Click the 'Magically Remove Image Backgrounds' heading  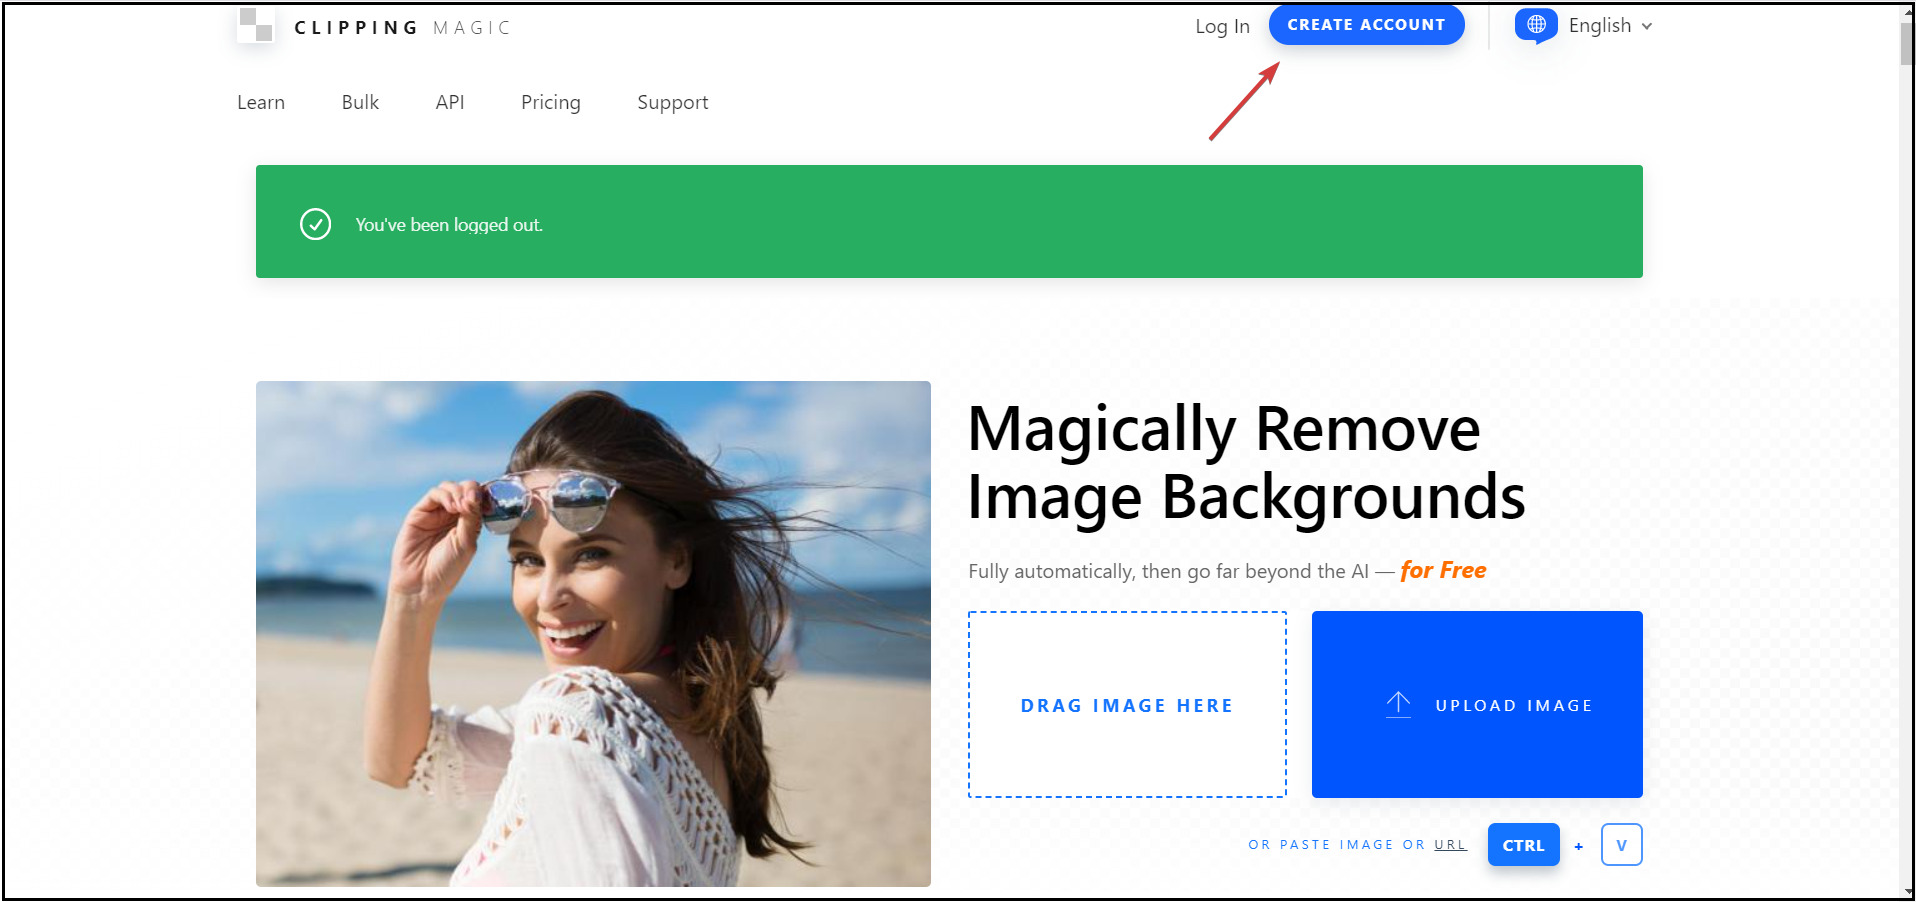coord(1246,463)
